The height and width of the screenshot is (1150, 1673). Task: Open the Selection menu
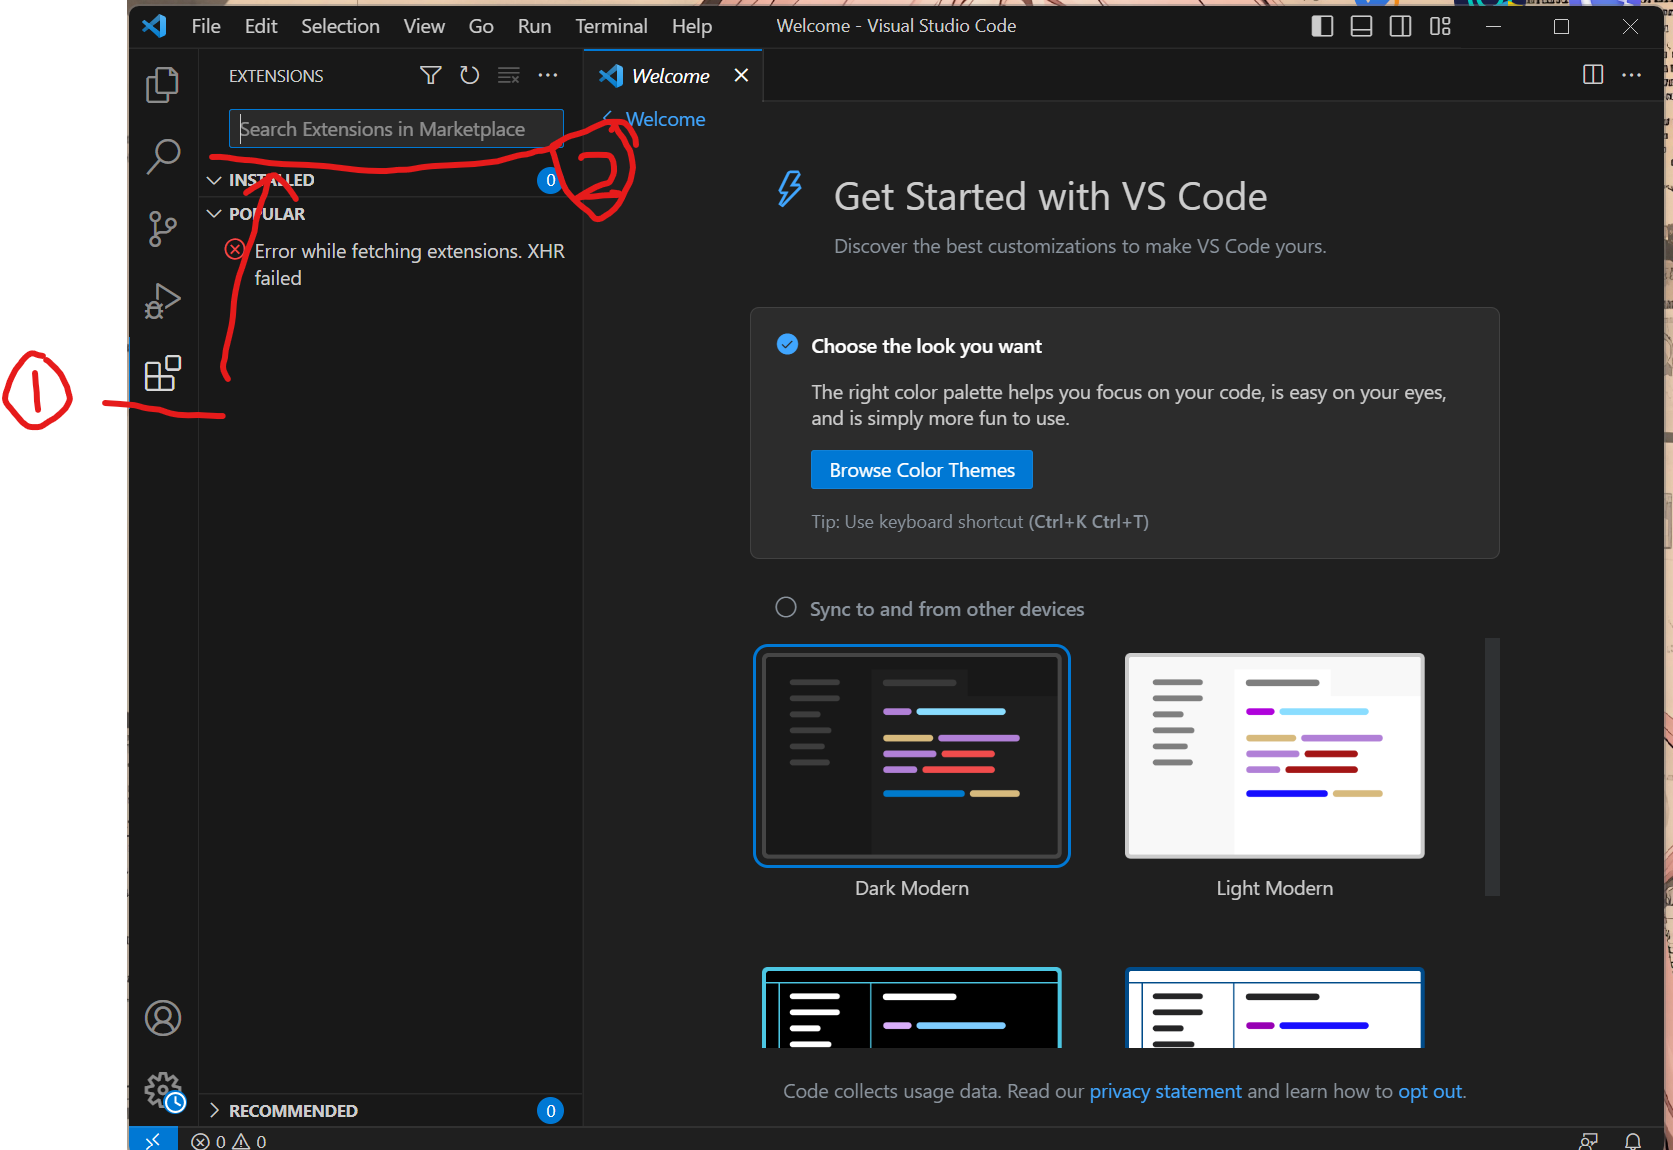pyautogui.click(x=340, y=26)
